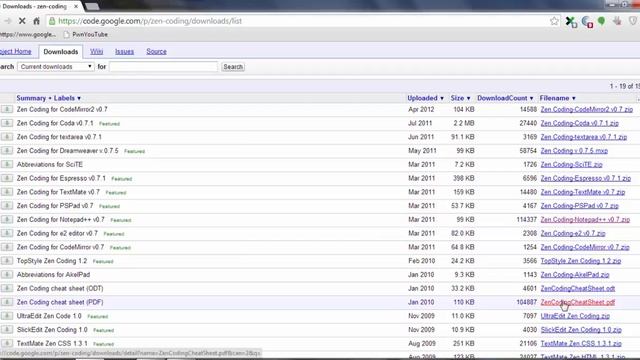Click the download icon for TextMate Zen CSS 1.3.1 row
The width and height of the screenshot is (640, 360).
pos(7,343)
